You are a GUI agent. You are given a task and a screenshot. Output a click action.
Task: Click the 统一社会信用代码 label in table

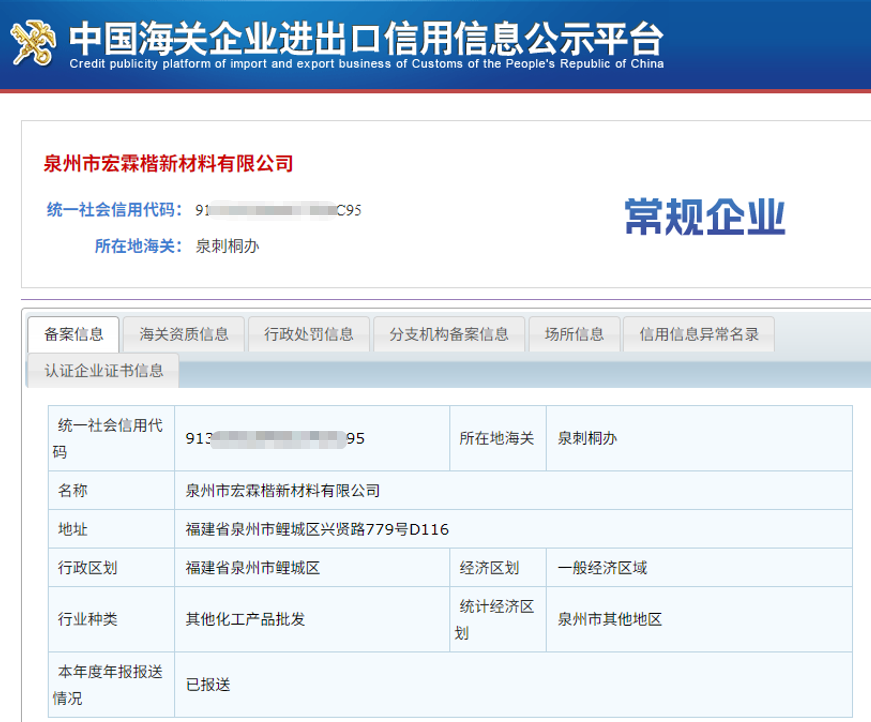click(108, 438)
